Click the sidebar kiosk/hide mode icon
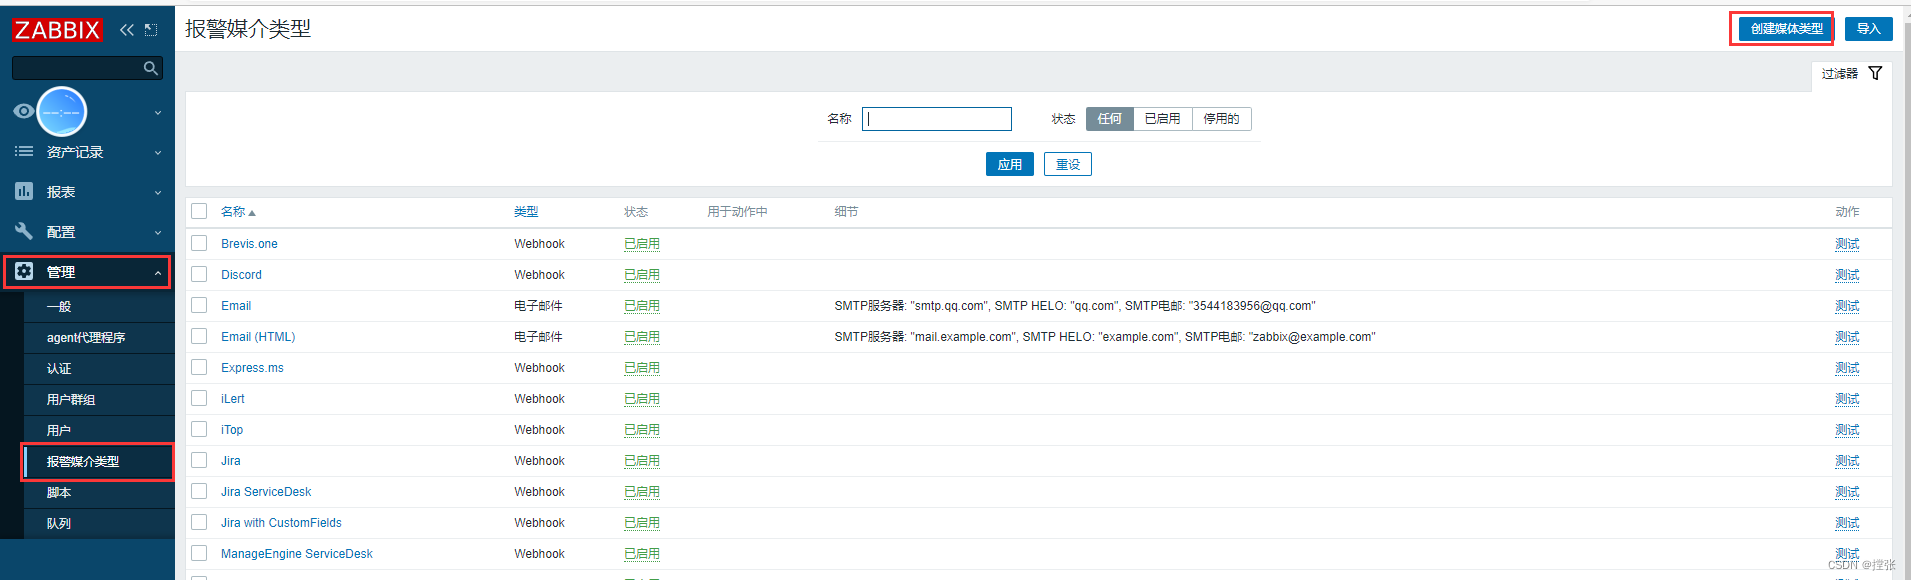This screenshot has width=1911, height=580. [151, 30]
